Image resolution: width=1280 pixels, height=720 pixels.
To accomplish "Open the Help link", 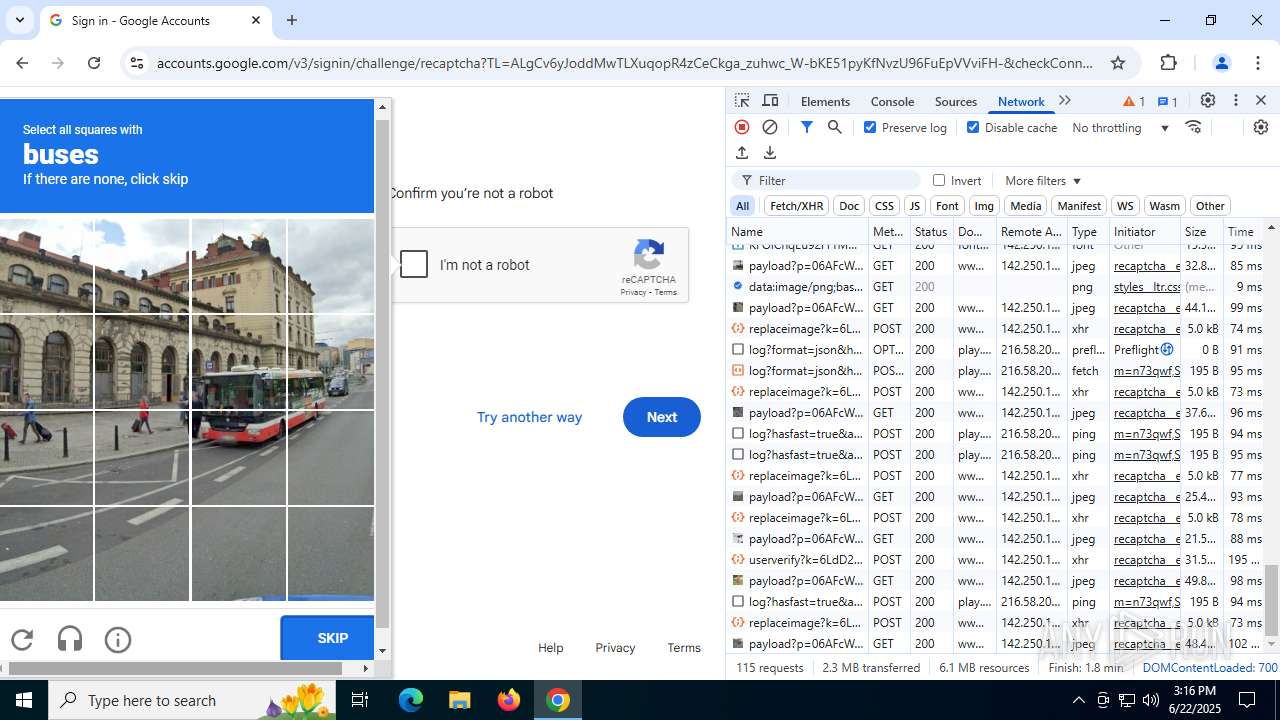I will [550, 648].
